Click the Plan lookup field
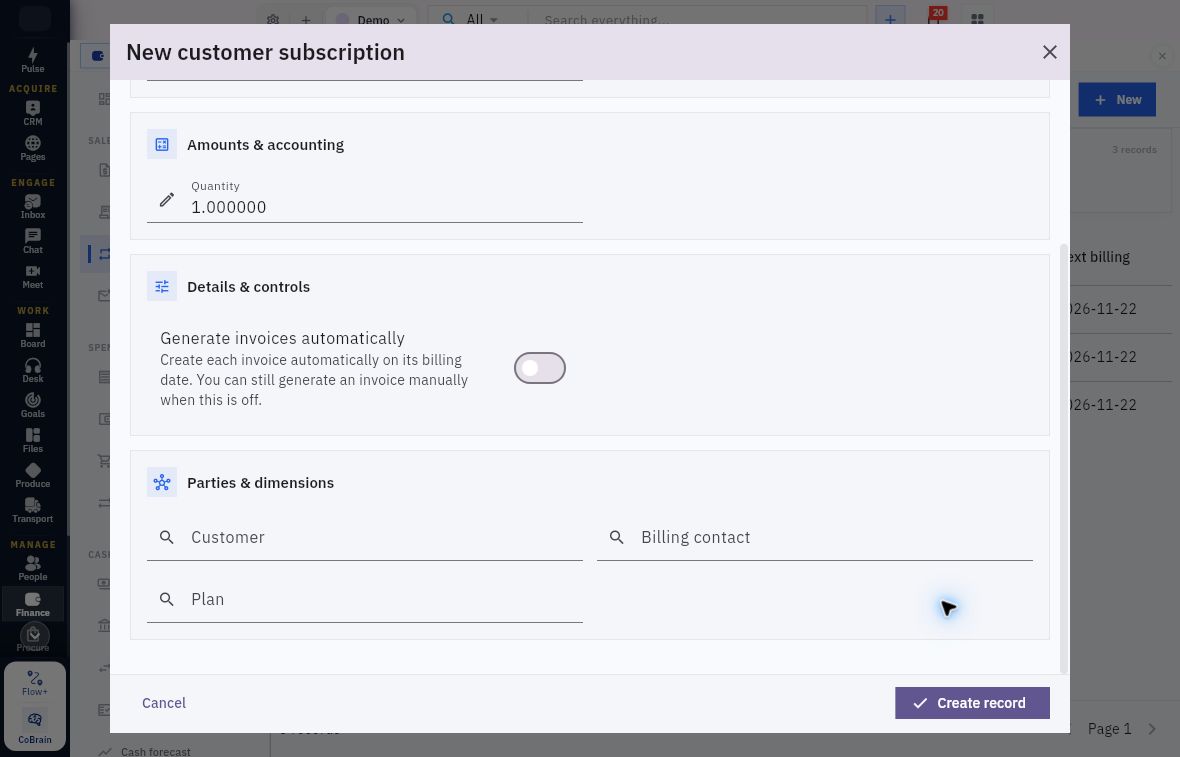 click(365, 599)
